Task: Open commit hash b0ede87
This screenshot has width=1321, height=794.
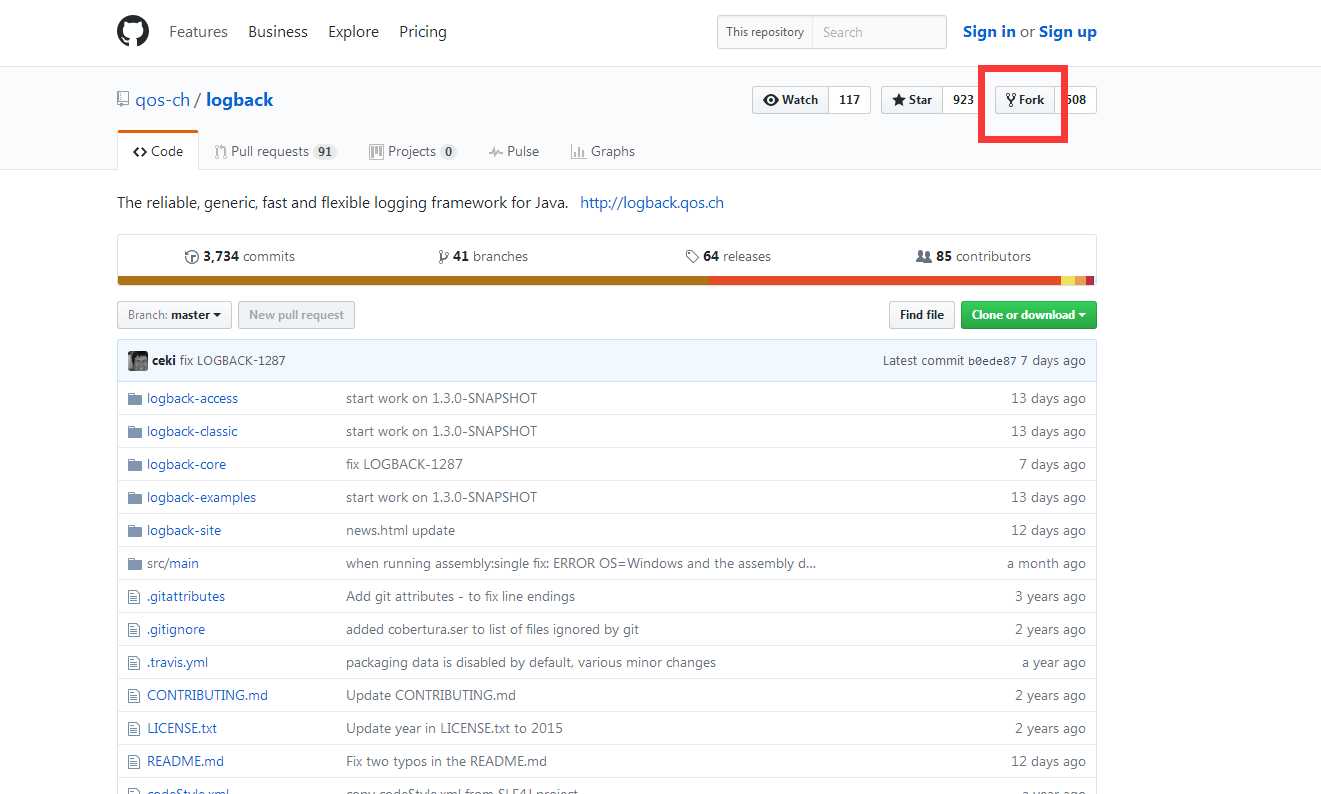Action: pos(992,361)
